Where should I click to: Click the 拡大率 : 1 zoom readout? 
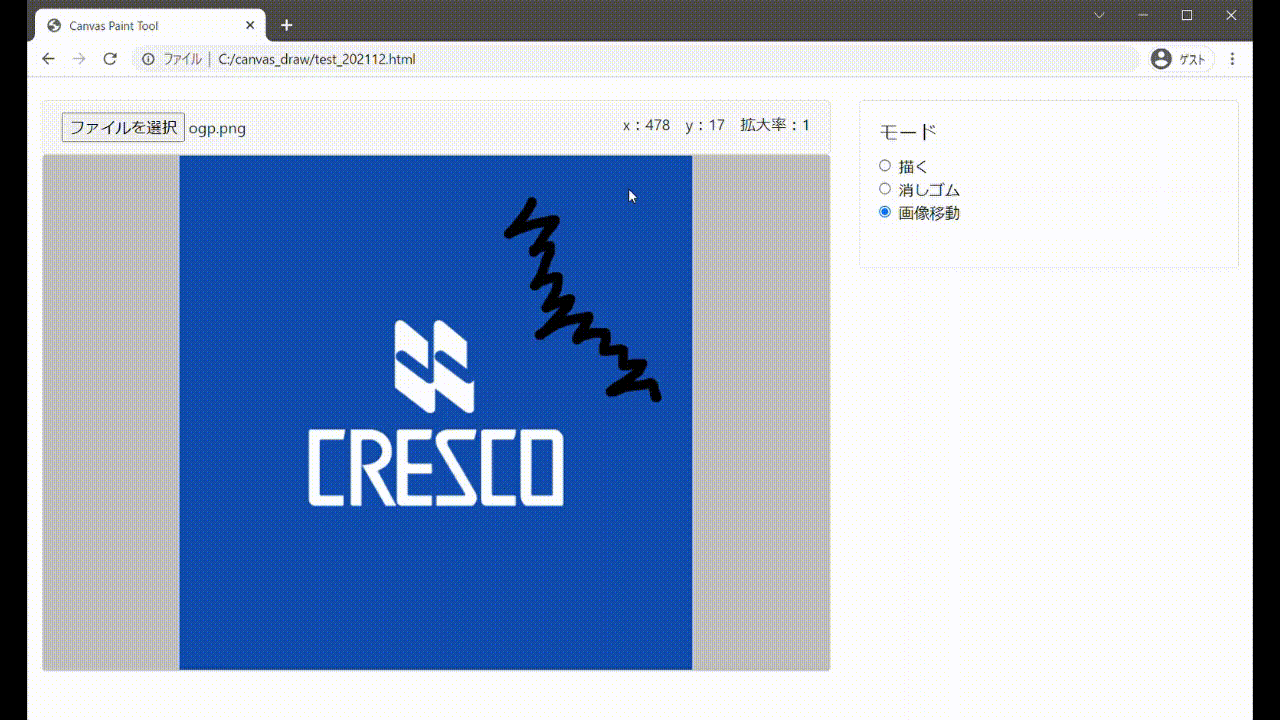pos(775,125)
